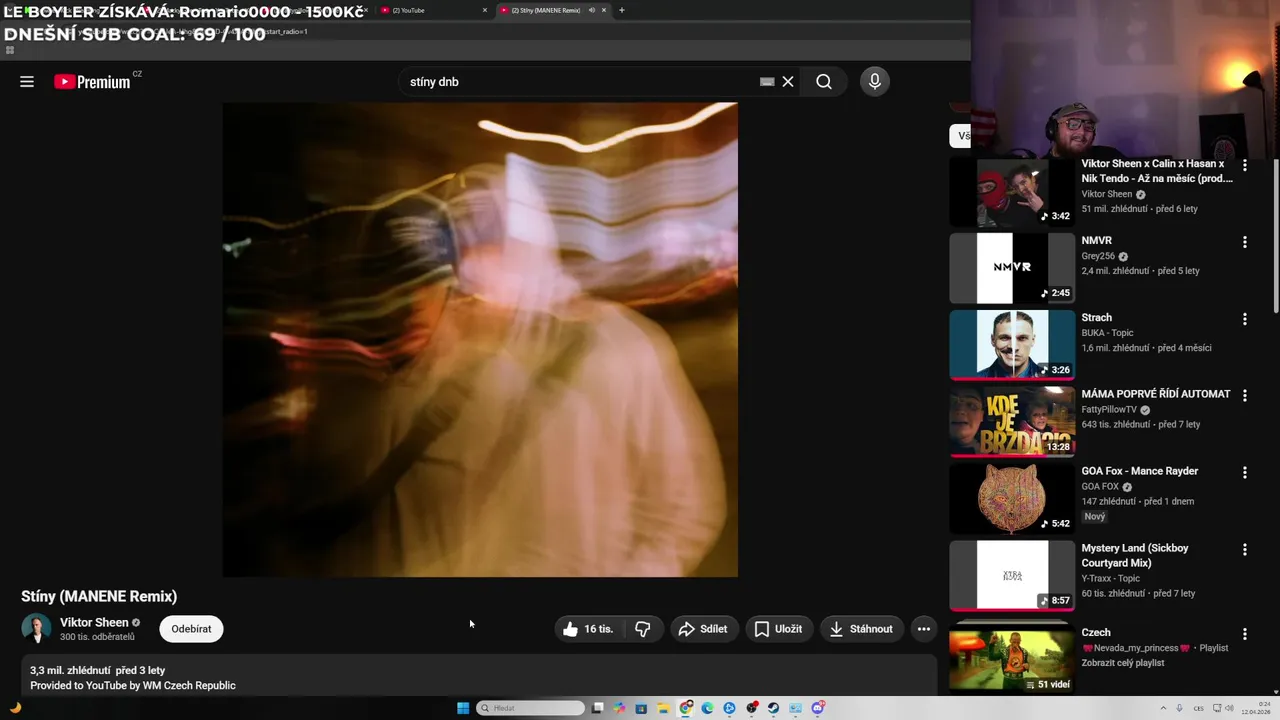This screenshot has width=1280, height=720.
Task: Close the Stíny (MANENE Remix) tab
Action: coord(604,10)
